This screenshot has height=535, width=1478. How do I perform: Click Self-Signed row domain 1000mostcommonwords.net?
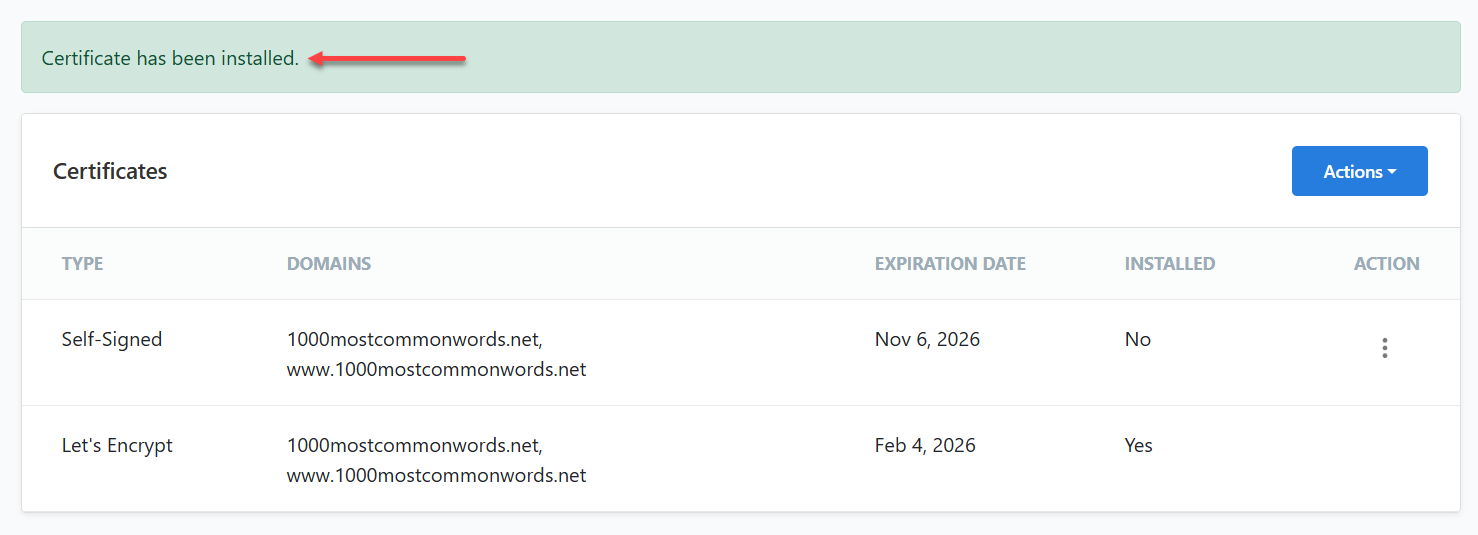point(414,339)
